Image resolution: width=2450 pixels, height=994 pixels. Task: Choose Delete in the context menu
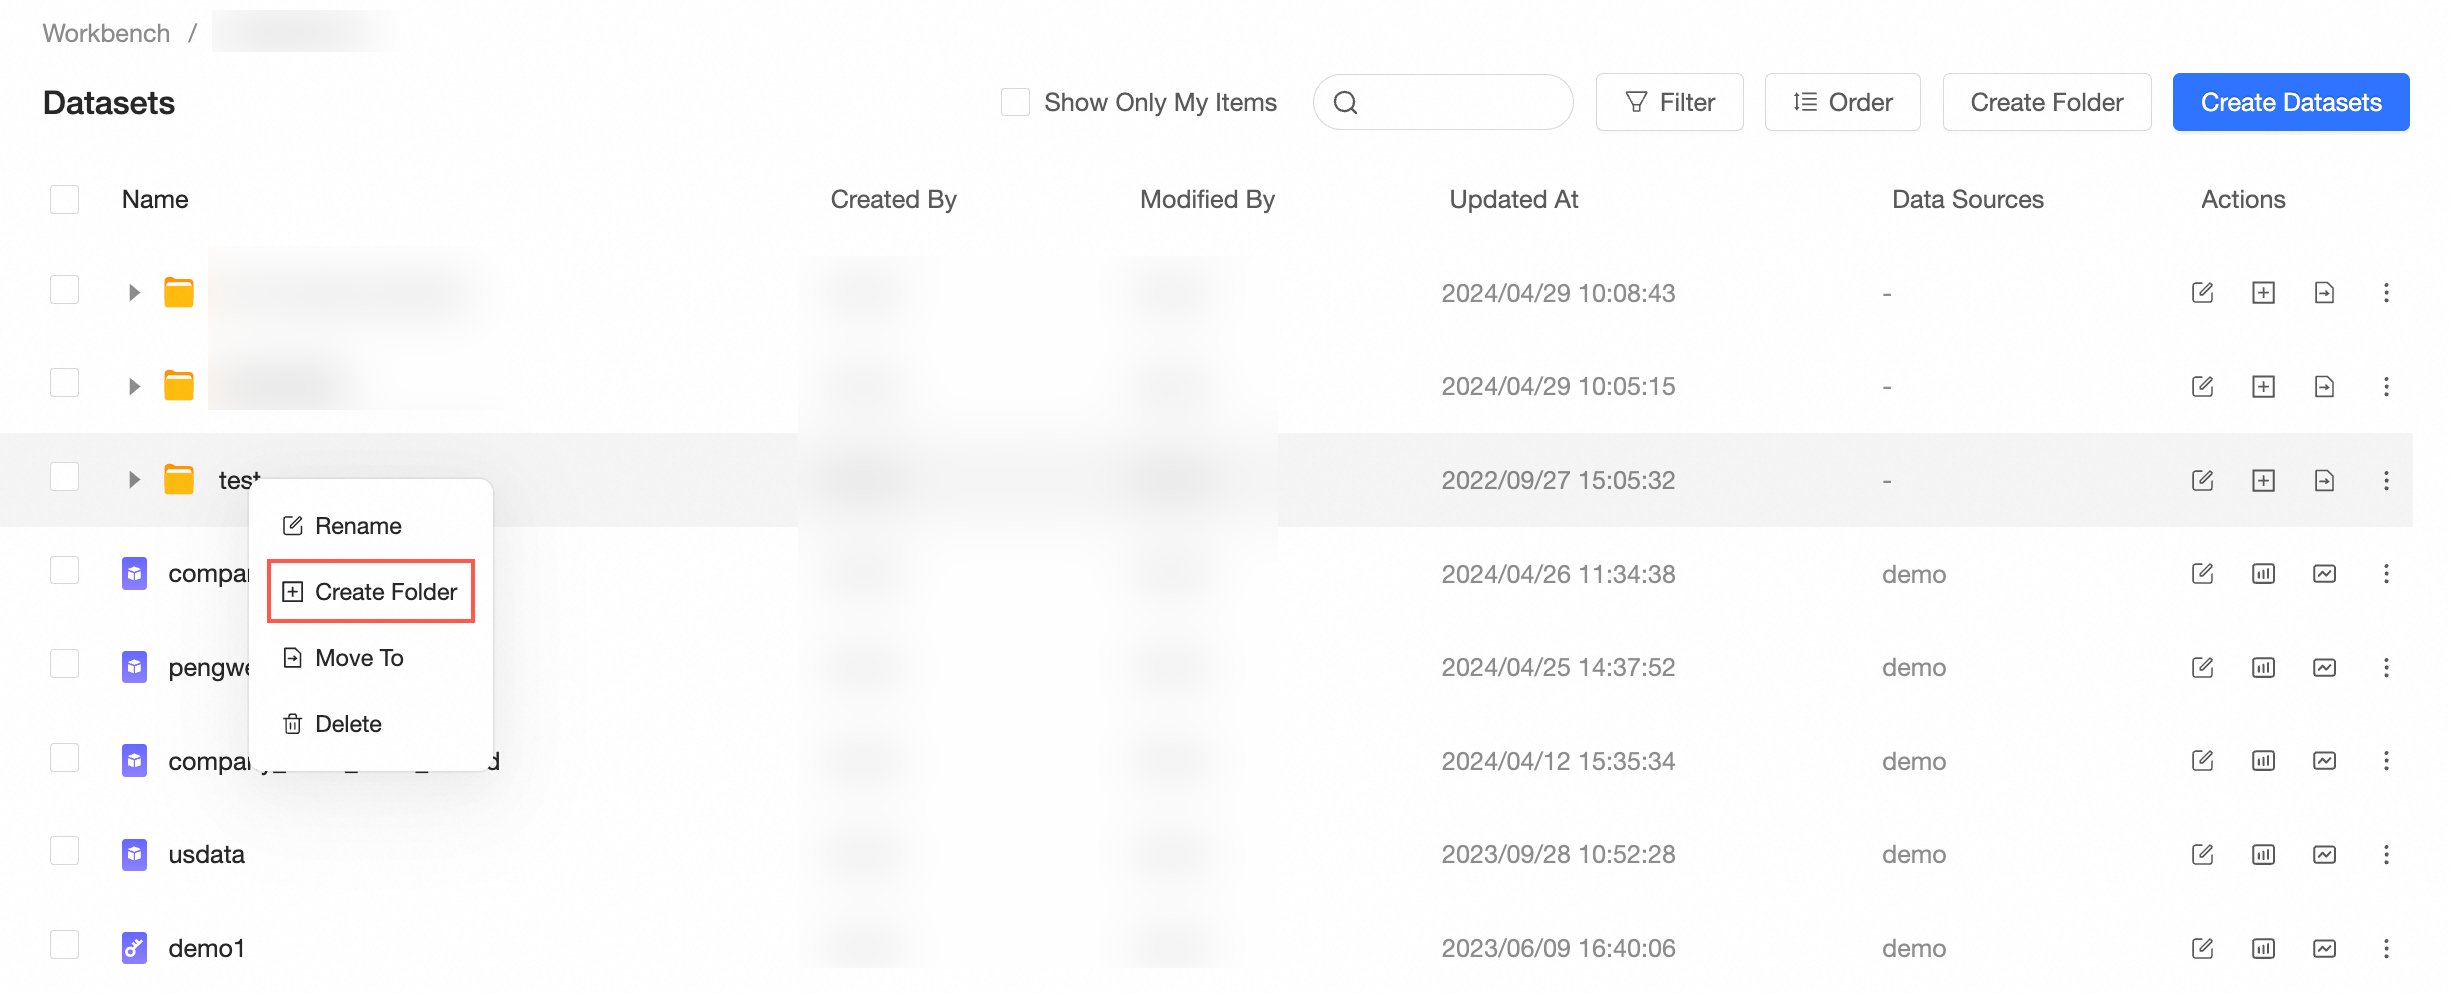point(348,724)
